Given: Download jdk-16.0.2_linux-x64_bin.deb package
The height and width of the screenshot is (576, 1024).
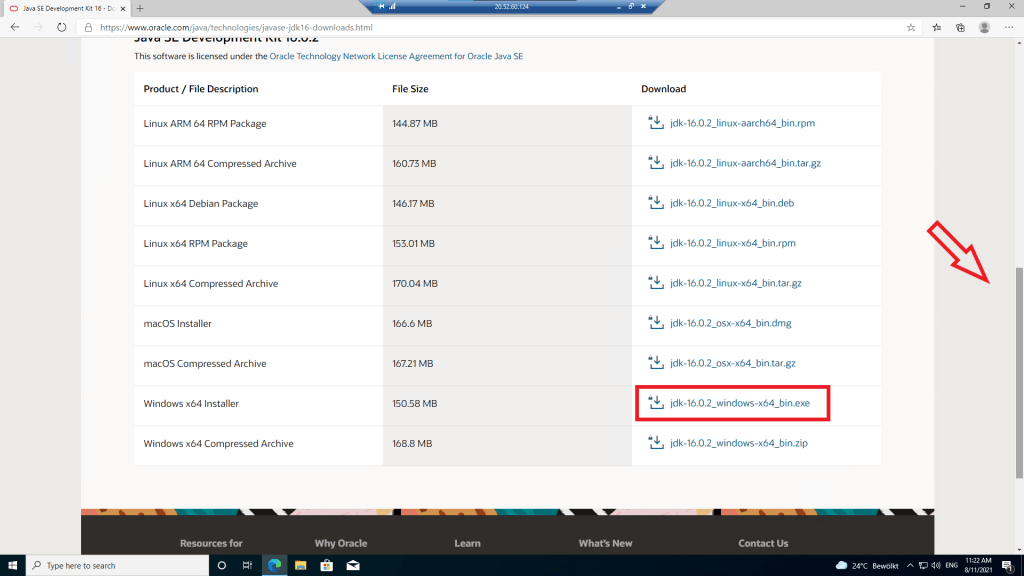Looking at the screenshot, I should [732, 203].
